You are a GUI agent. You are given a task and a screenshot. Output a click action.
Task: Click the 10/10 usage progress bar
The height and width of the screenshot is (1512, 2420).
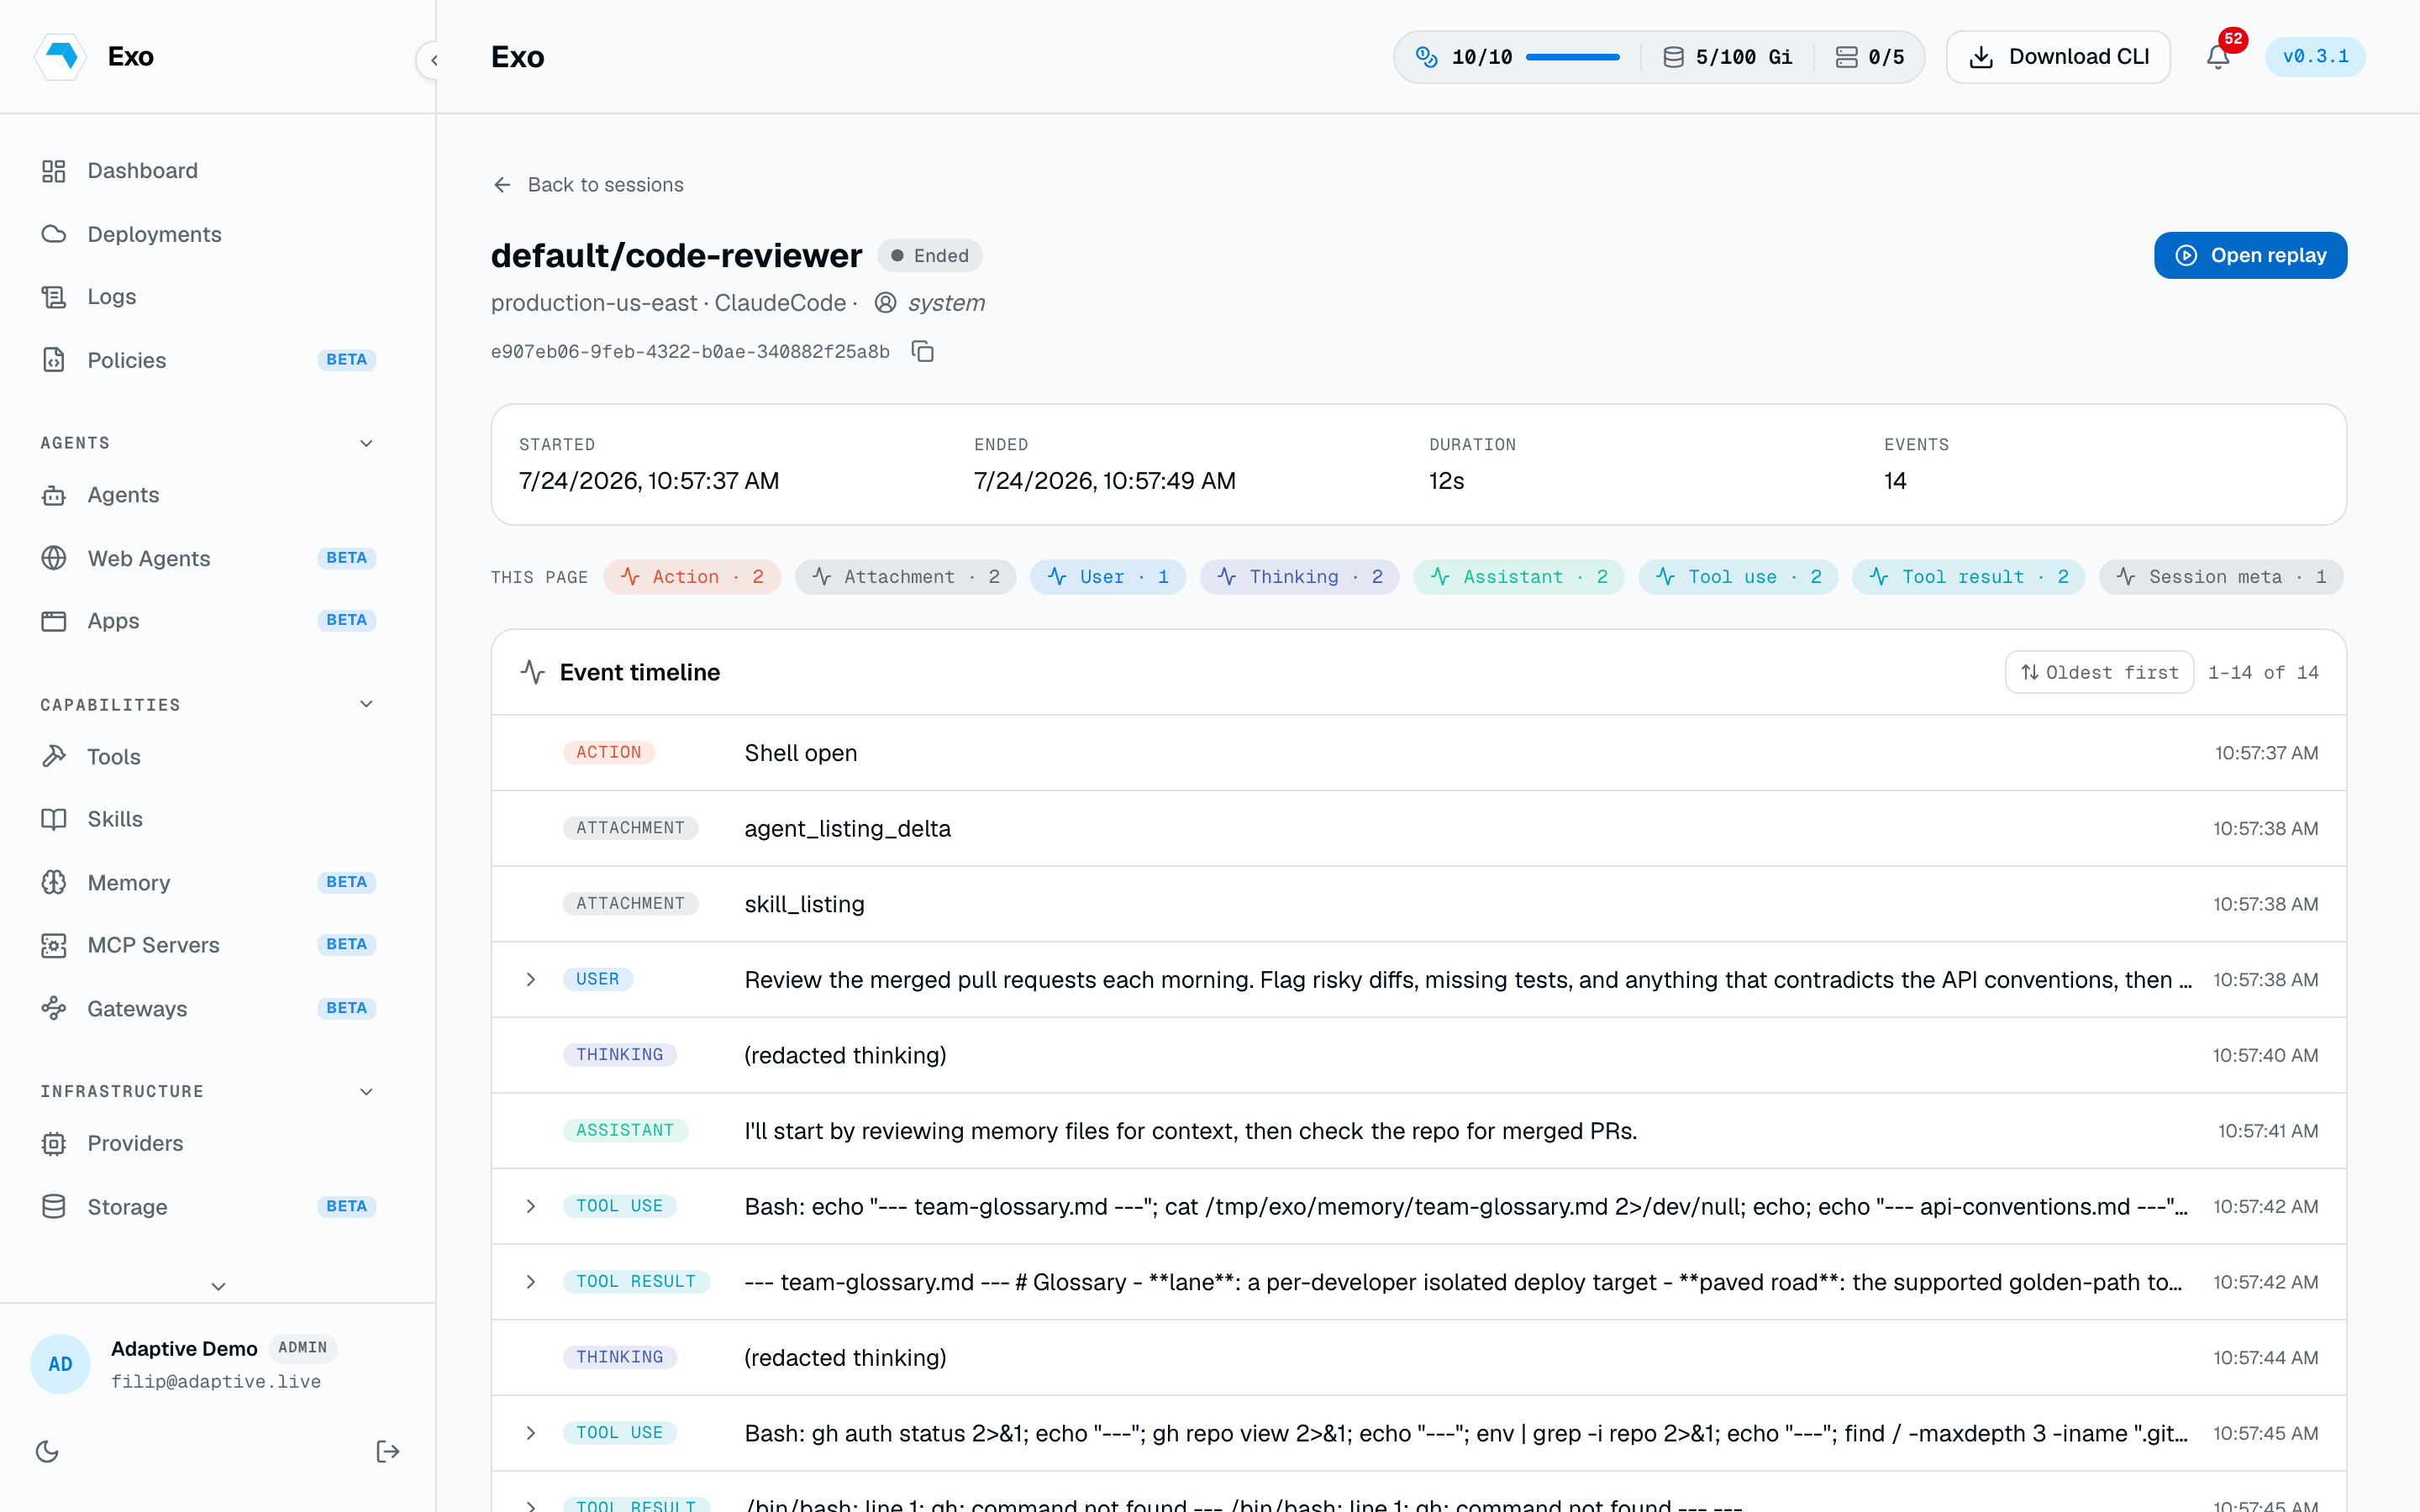pos(1572,58)
